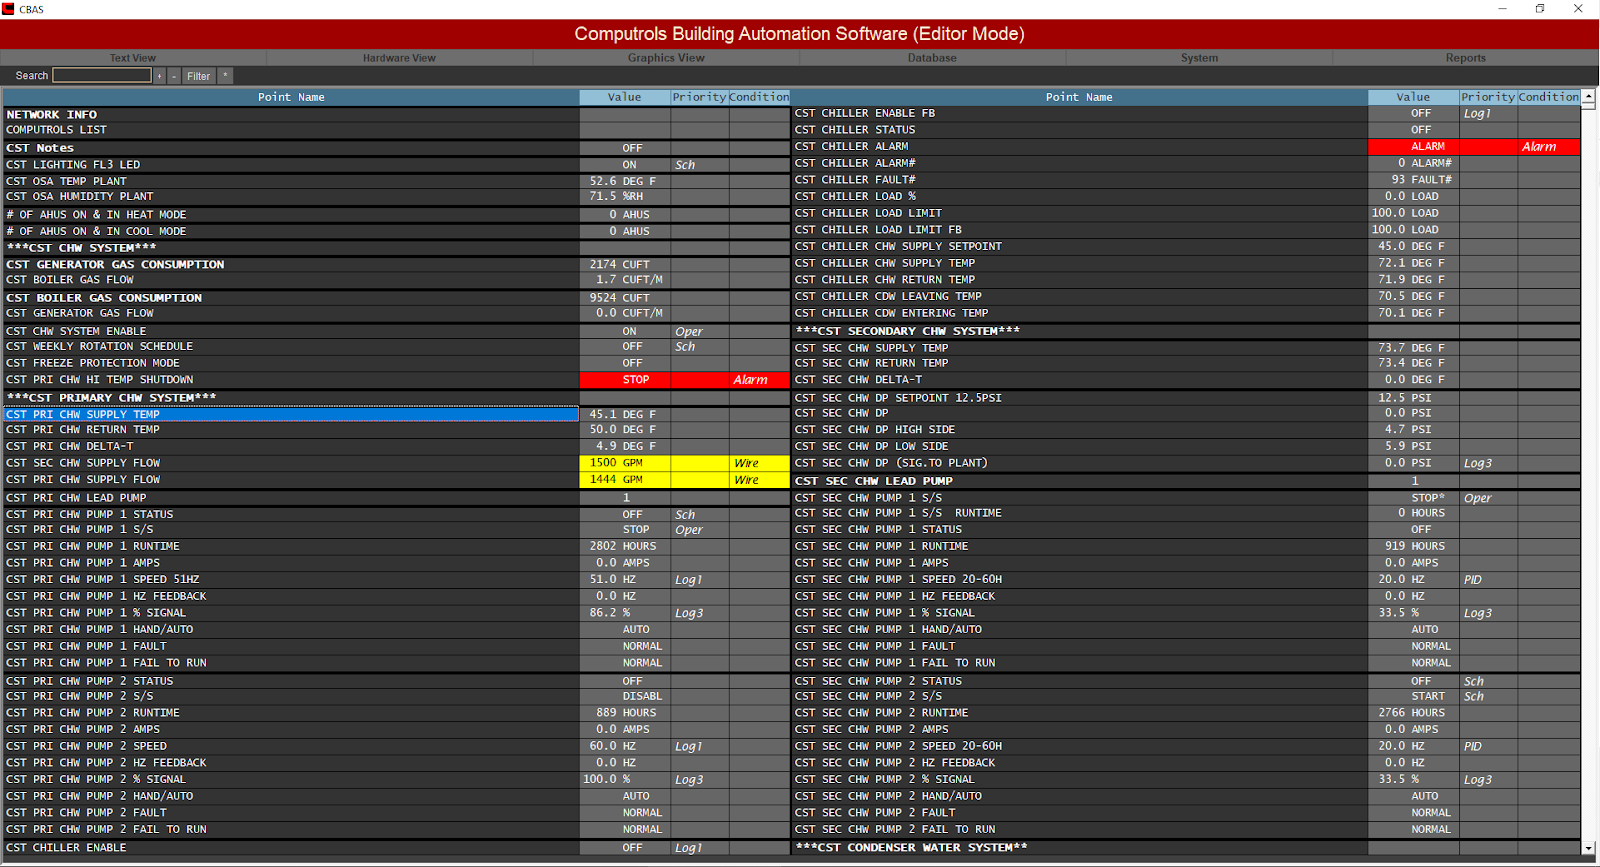Screen dimensions: 1600x867
Task: Click the left table Value column header
Action: pyautogui.click(x=625, y=97)
